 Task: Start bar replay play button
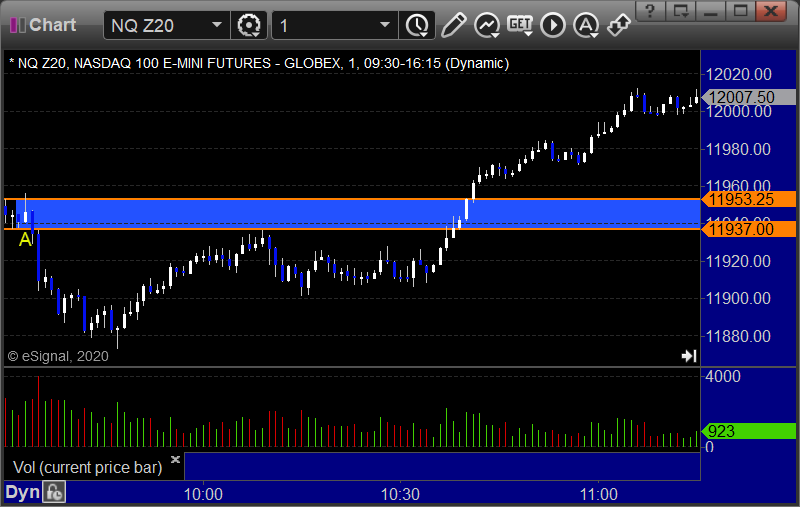(x=553, y=25)
